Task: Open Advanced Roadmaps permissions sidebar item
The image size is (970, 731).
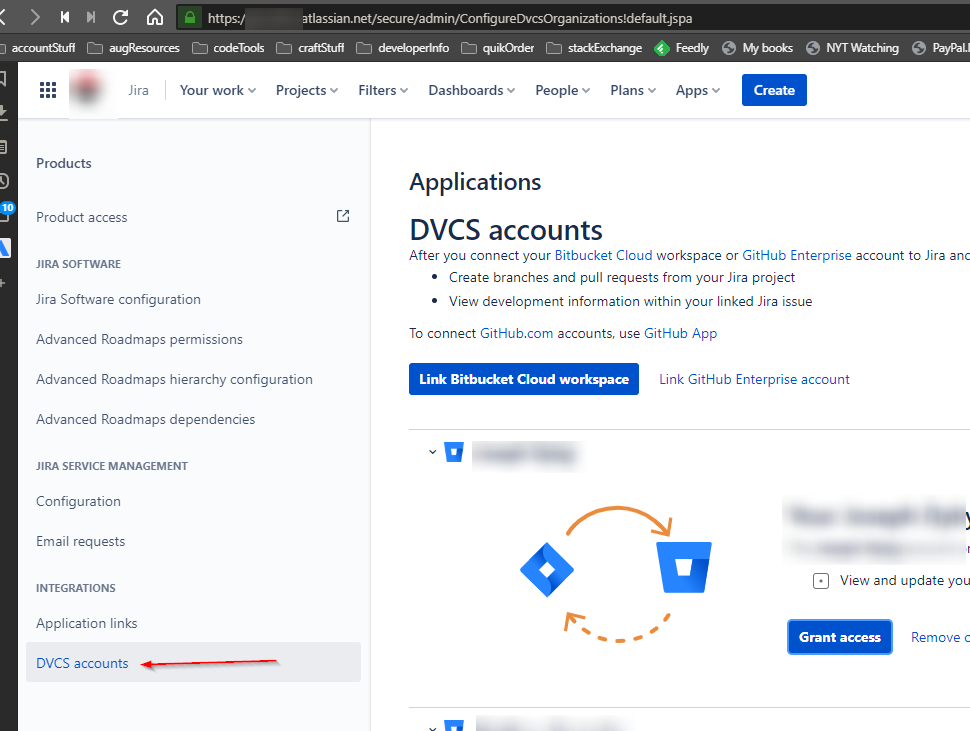Action: [139, 340]
